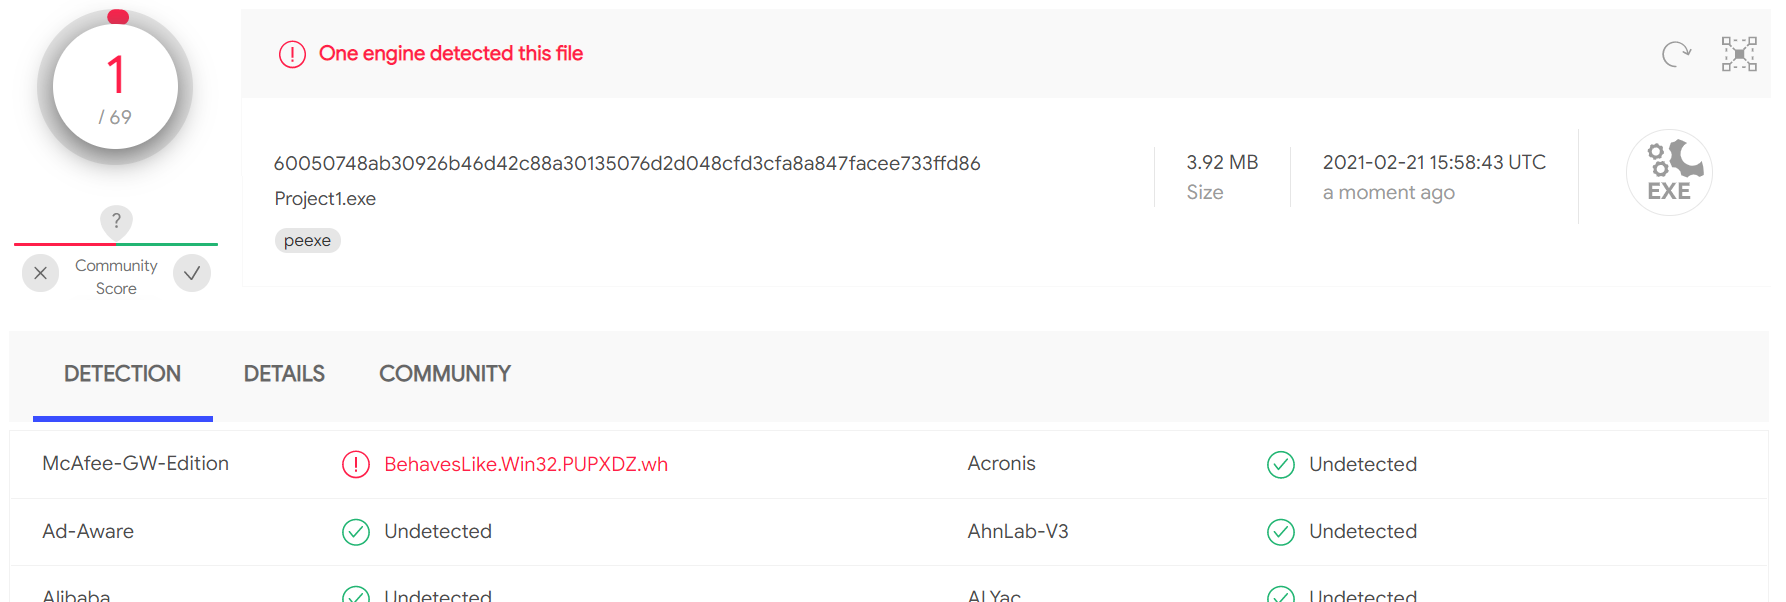Click the file SHA-256 hash text
This screenshot has height=602, width=1786.
[627, 163]
